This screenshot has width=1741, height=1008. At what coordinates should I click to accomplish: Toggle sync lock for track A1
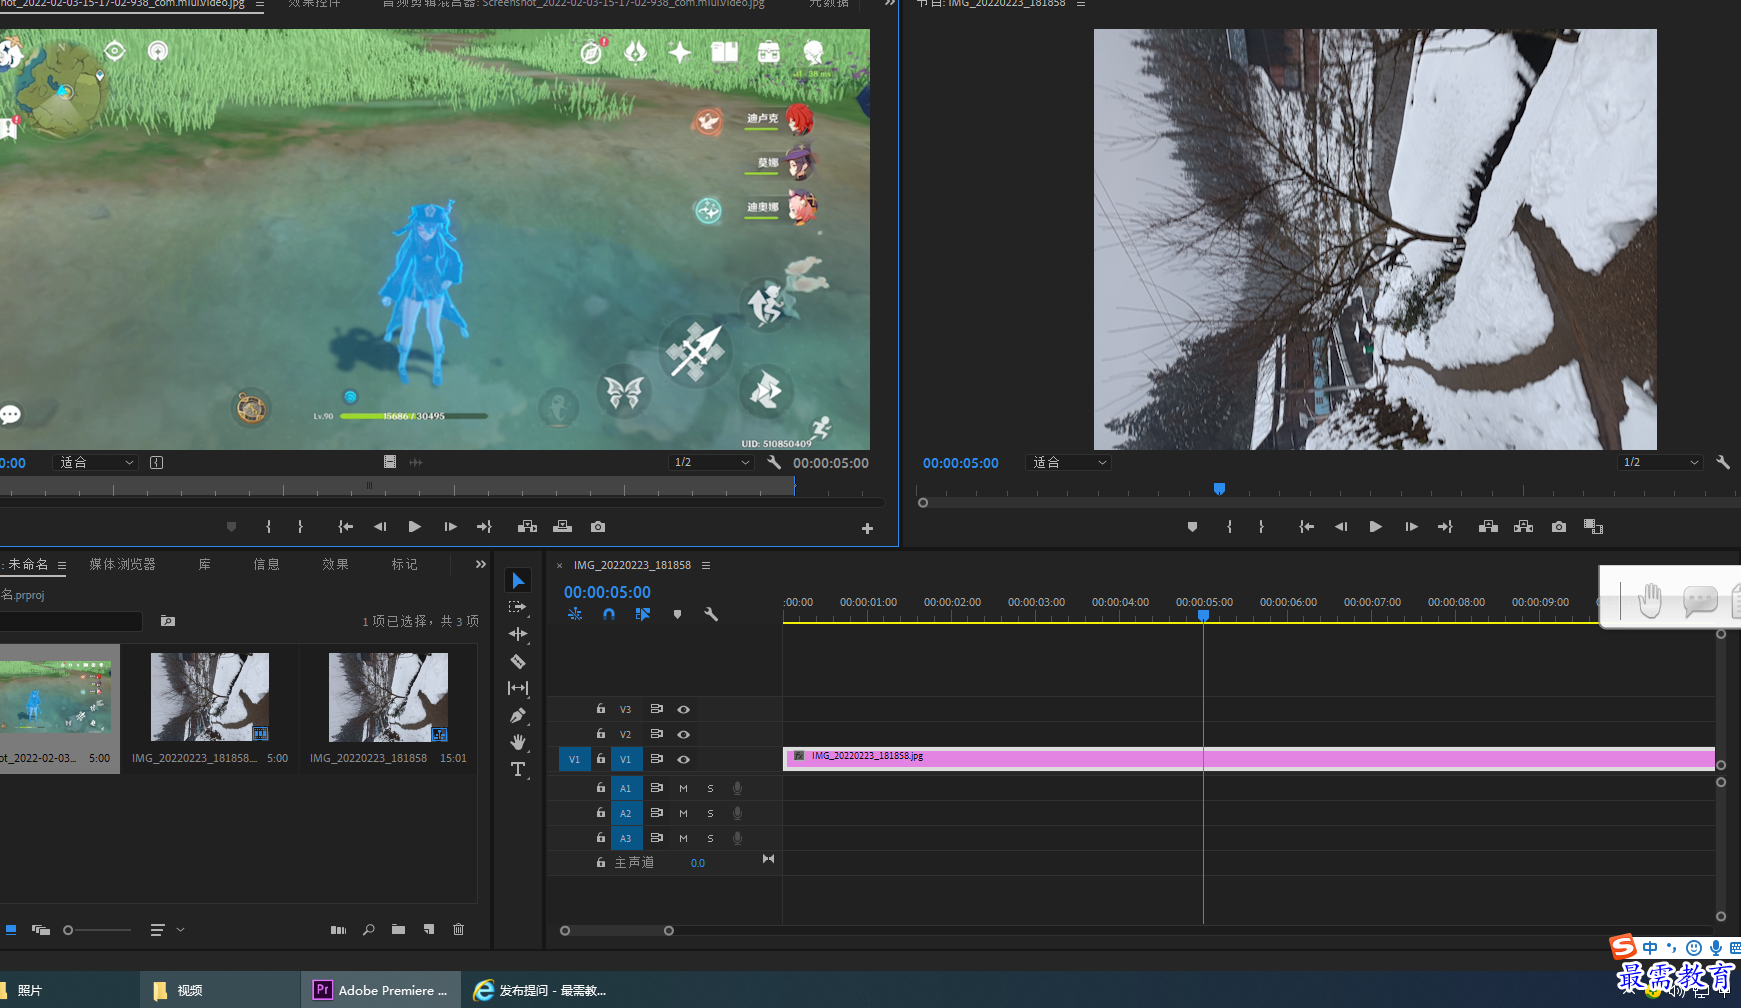click(x=657, y=788)
